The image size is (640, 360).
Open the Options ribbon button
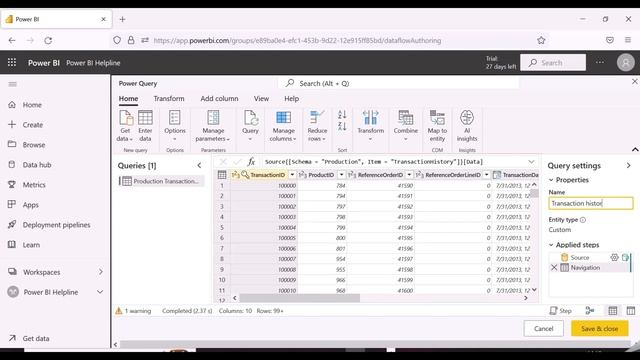175,126
